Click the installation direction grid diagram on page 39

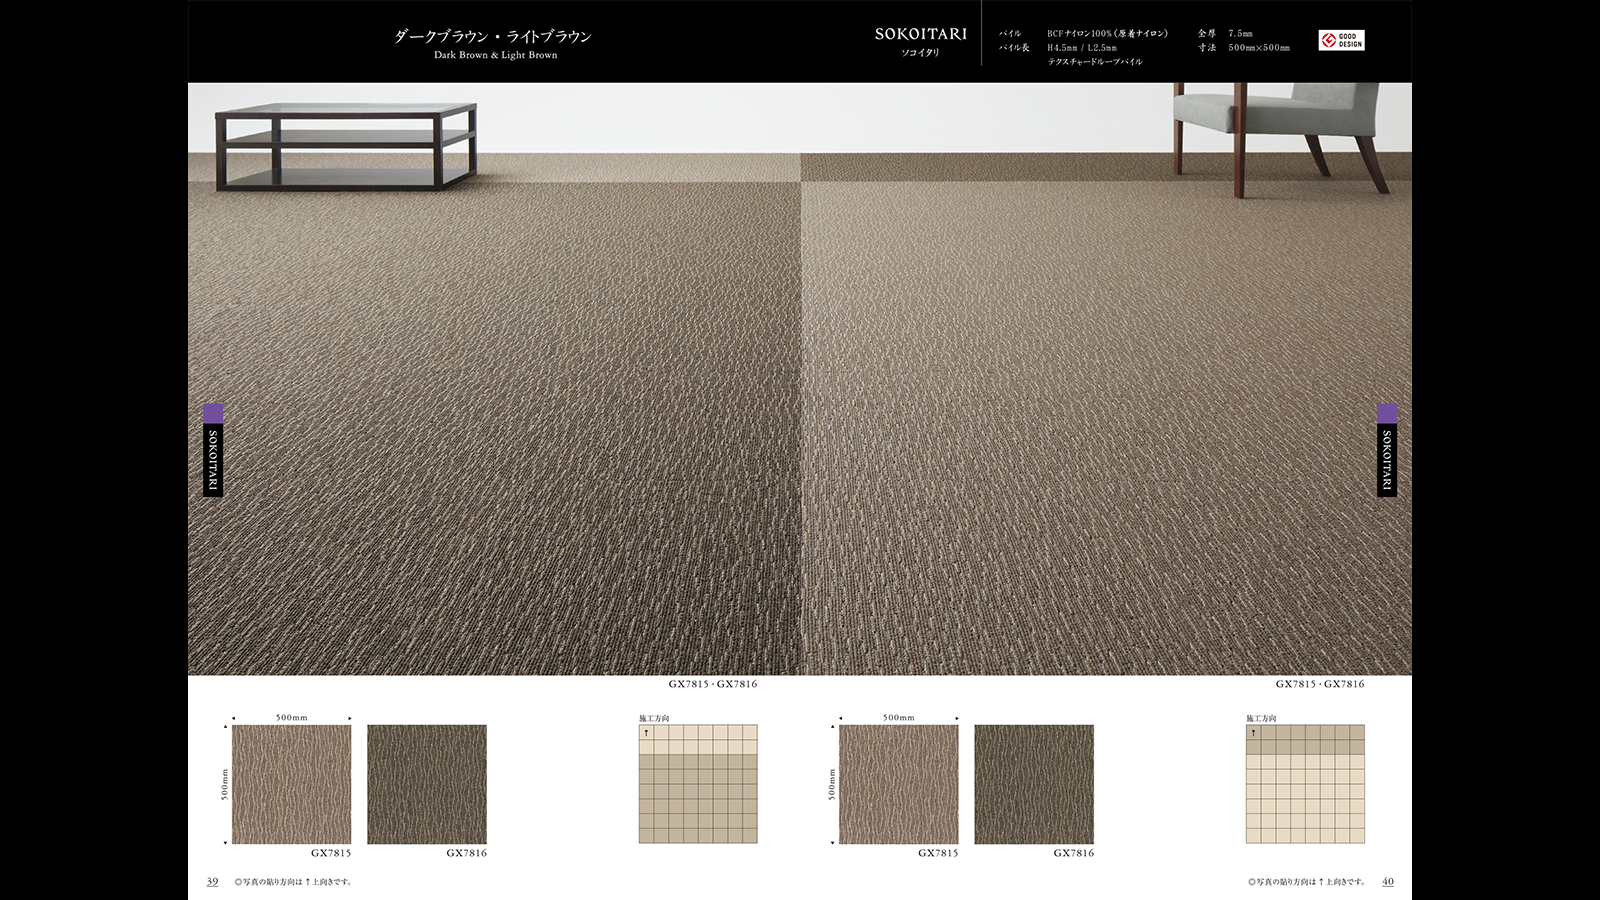pos(698,784)
